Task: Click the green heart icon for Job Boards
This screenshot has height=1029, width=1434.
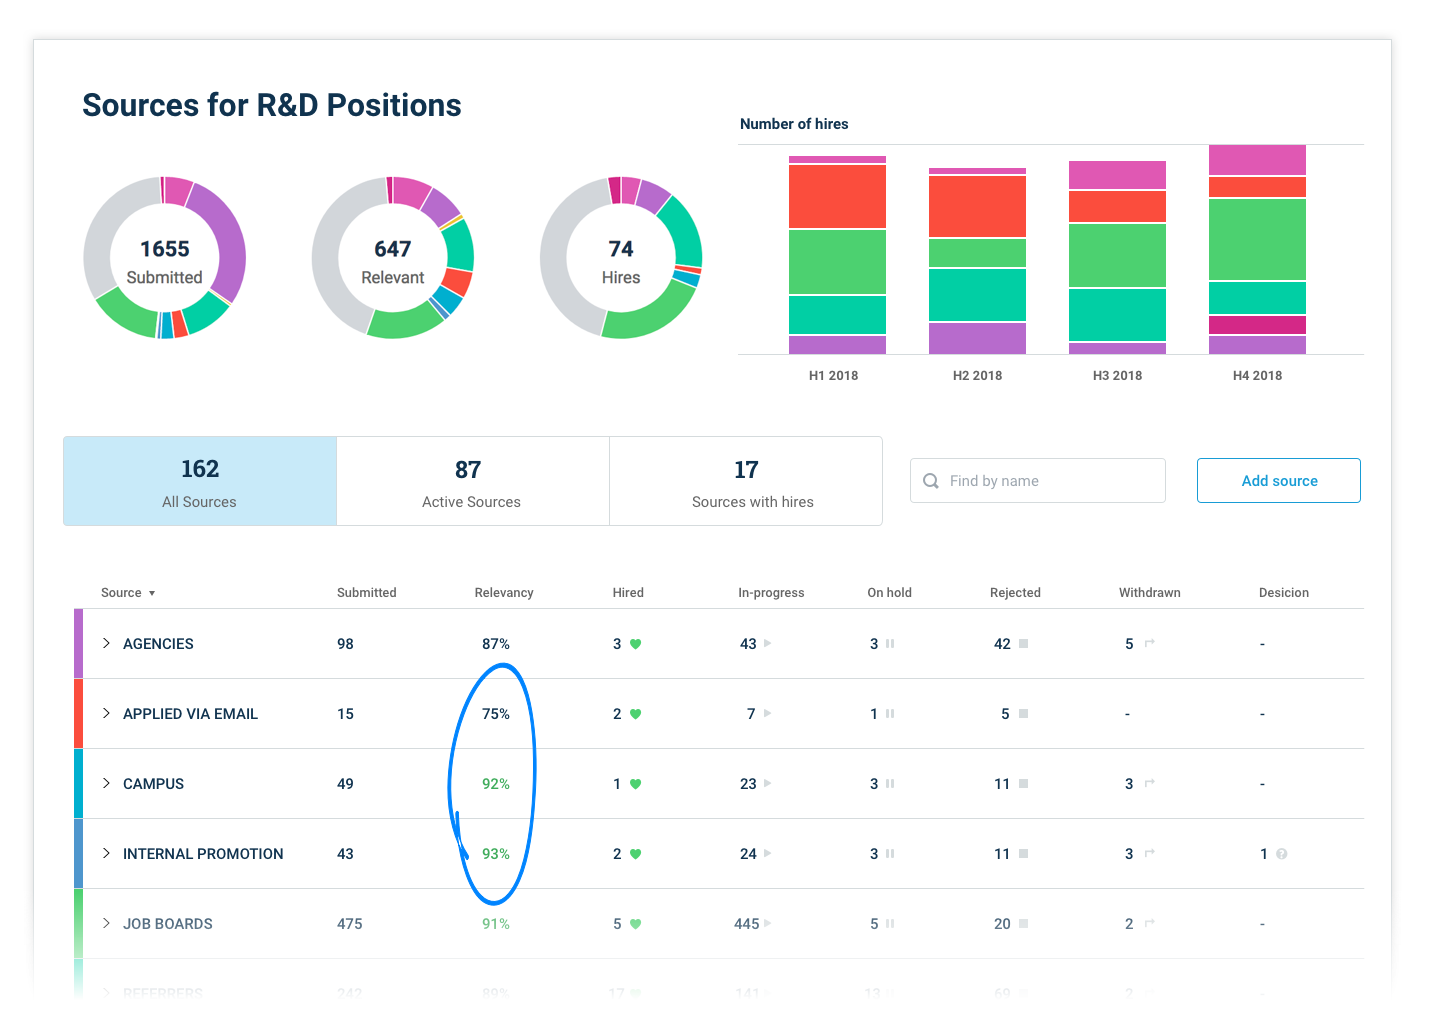Action: (x=635, y=924)
